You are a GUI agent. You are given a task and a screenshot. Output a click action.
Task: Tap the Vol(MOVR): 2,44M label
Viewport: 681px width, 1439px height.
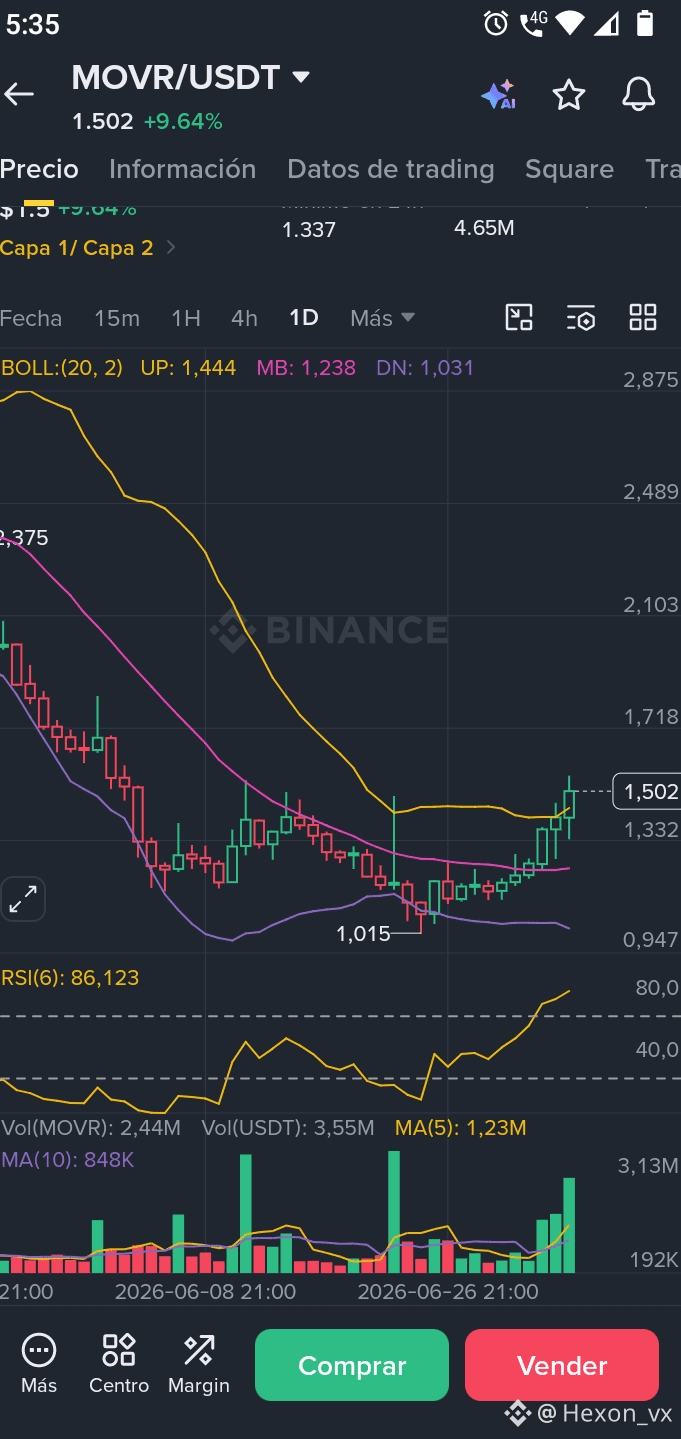pyautogui.click(x=91, y=1128)
